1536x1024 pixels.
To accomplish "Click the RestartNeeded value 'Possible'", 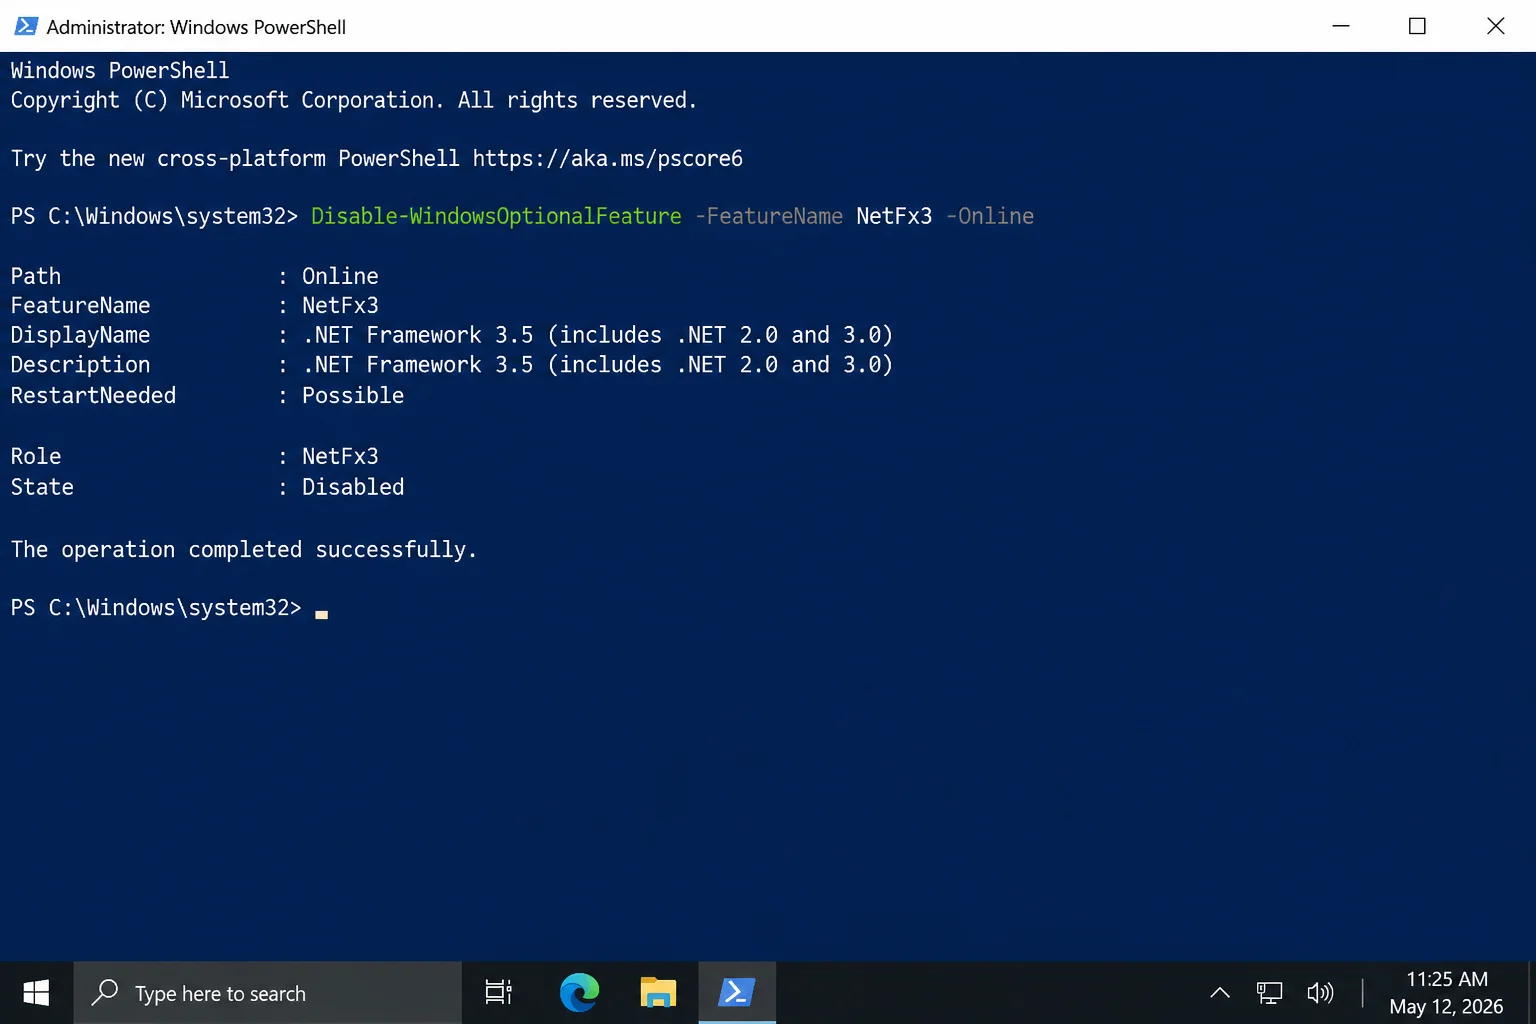I will pos(353,395).
